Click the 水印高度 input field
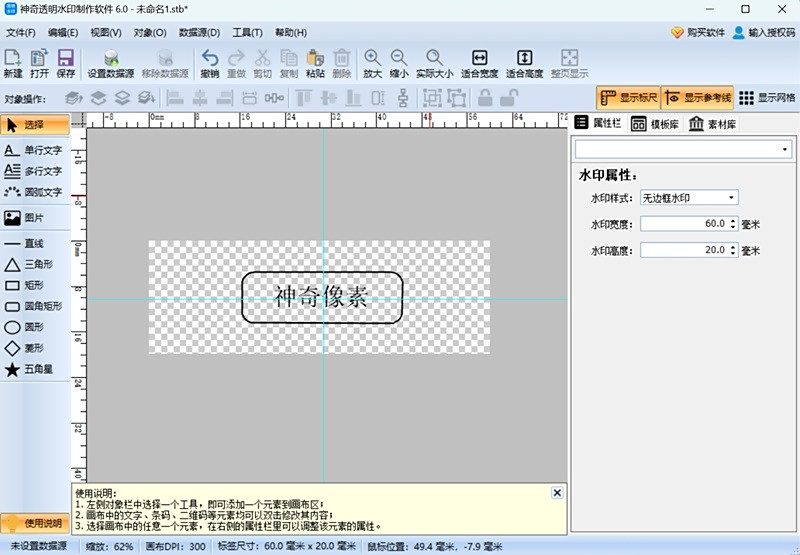Viewport: 800px width, 555px height. pos(685,250)
